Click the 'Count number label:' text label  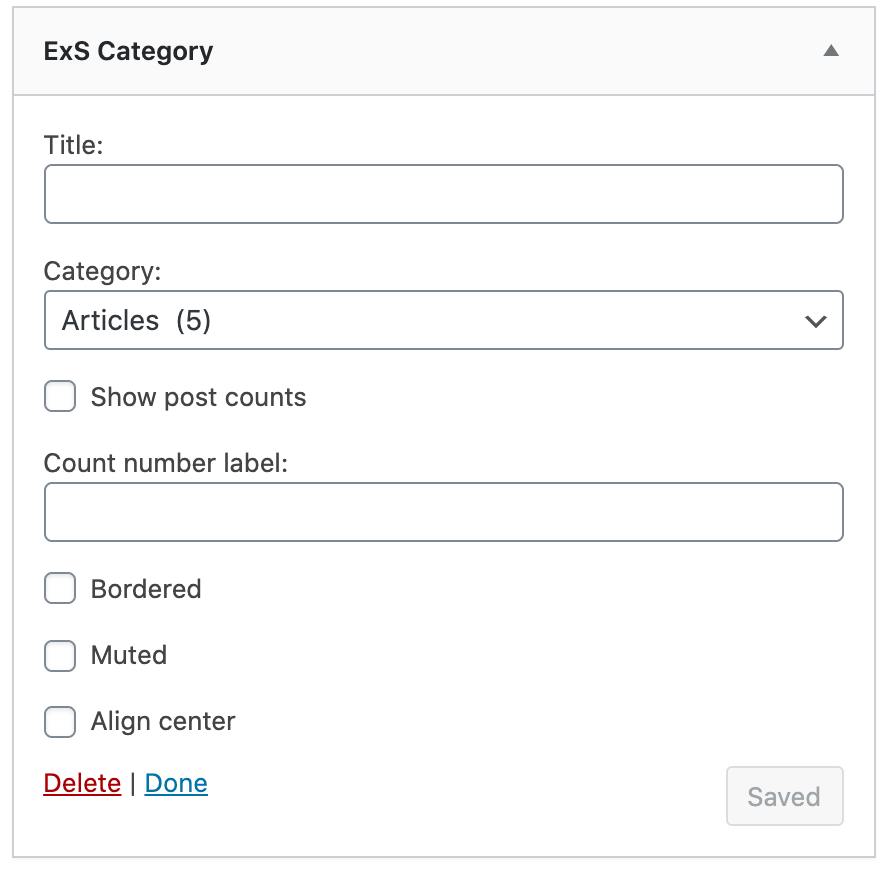click(166, 463)
